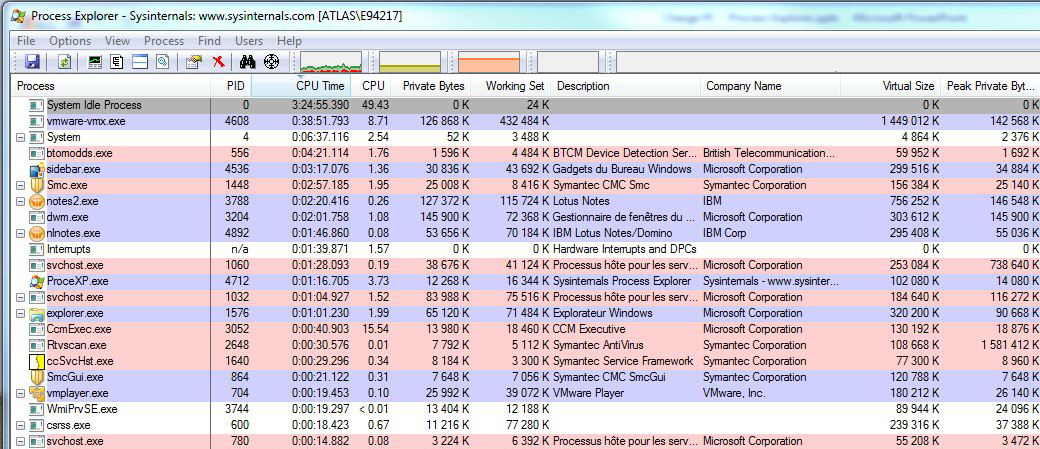Click the CPU value 15.54 for CcmExec.exe

click(373, 329)
